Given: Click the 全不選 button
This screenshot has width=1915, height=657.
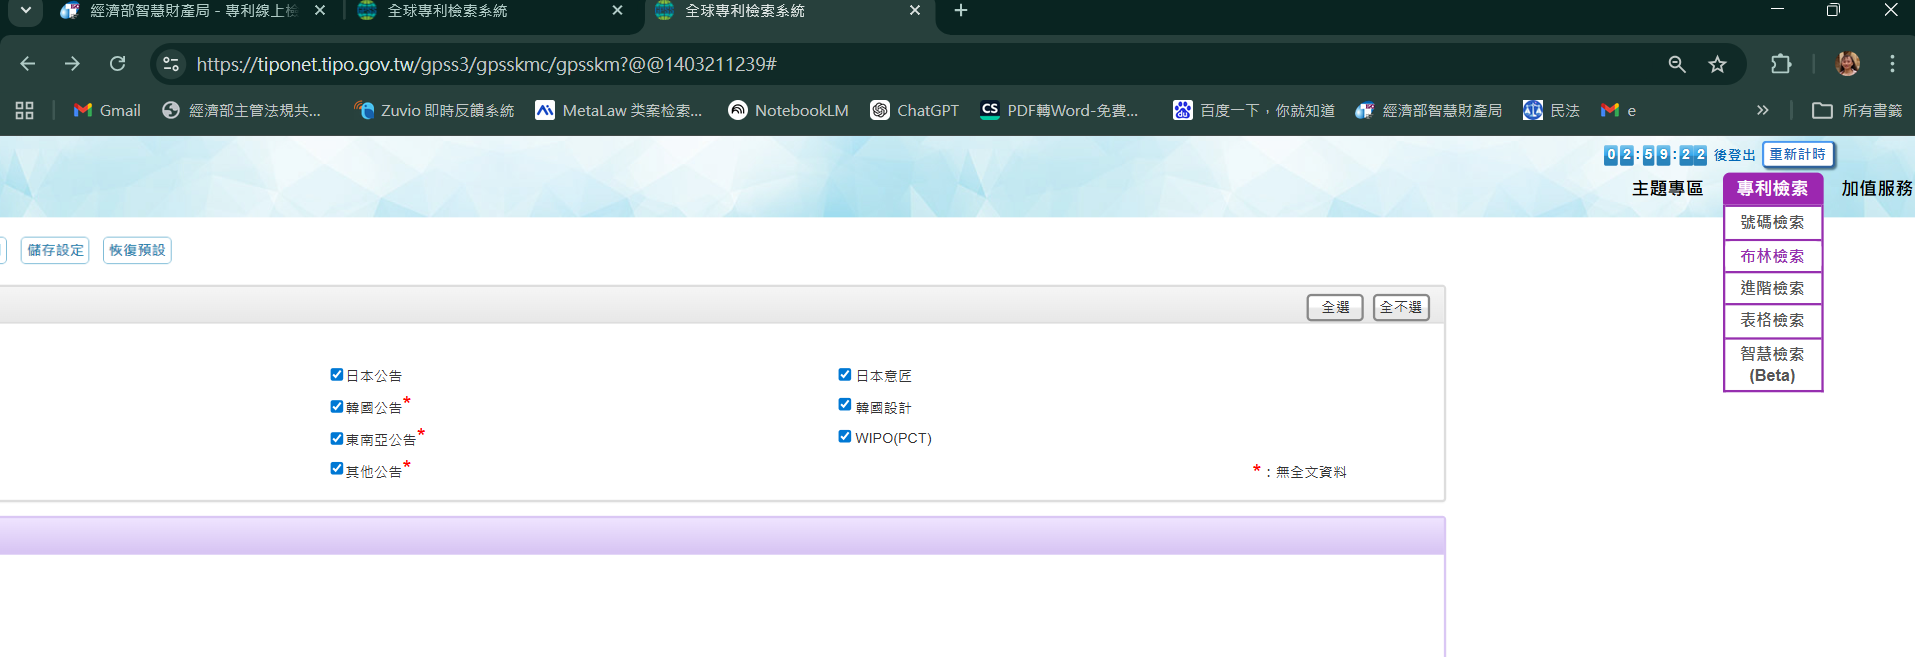Looking at the screenshot, I should click(x=1401, y=307).
